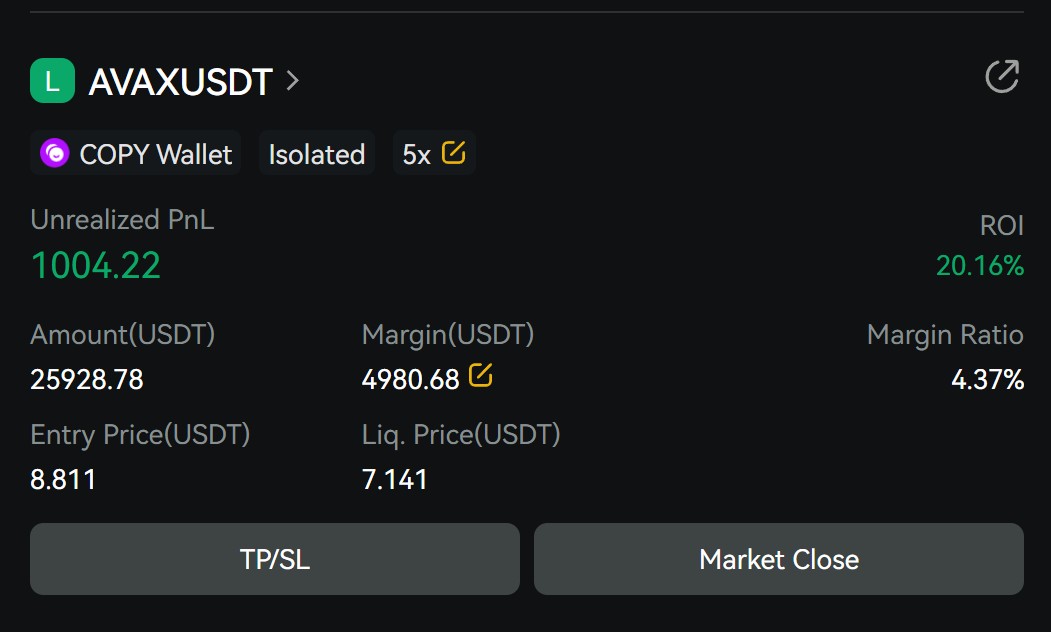Image resolution: width=1051 pixels, height=632 pixels.
Task: Click the Margin Ratio value 4.37%
Action: (987, 380)
